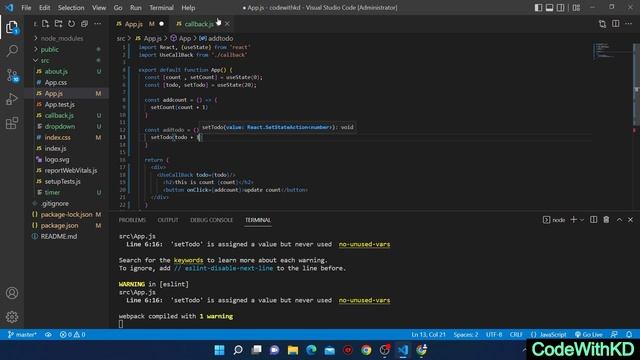Open the first no-unused-vars link in terminal
Image resolution: width=640 pixels, height=360 pixels.
tap(364, 244)
